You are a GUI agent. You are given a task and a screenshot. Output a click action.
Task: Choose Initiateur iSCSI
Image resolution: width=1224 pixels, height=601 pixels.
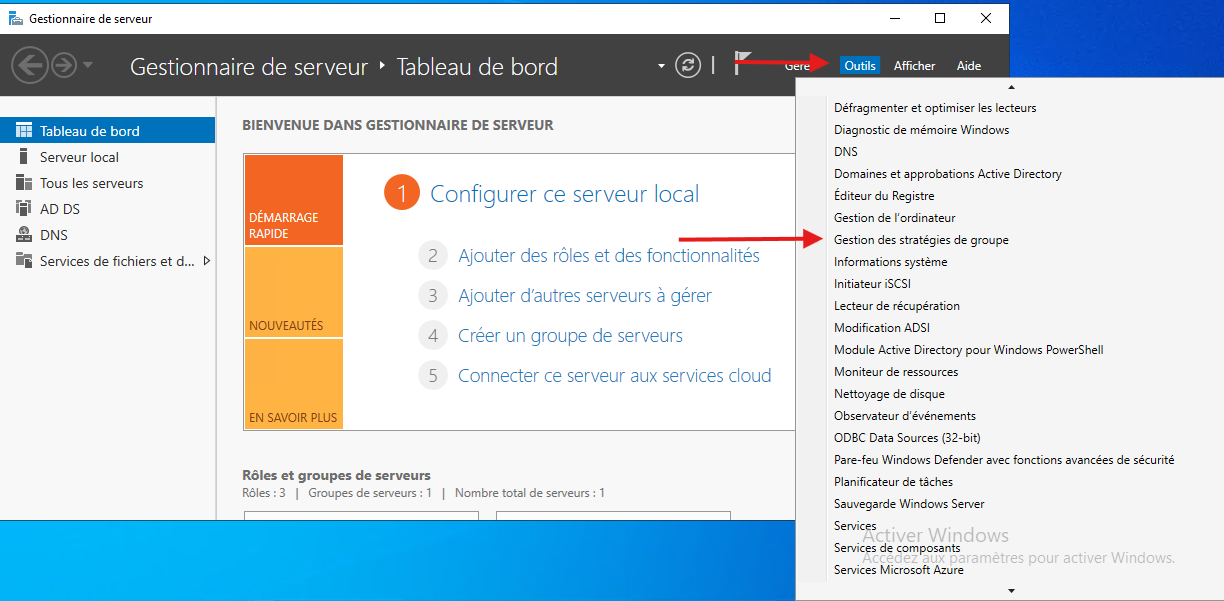(x=873, y=284)
